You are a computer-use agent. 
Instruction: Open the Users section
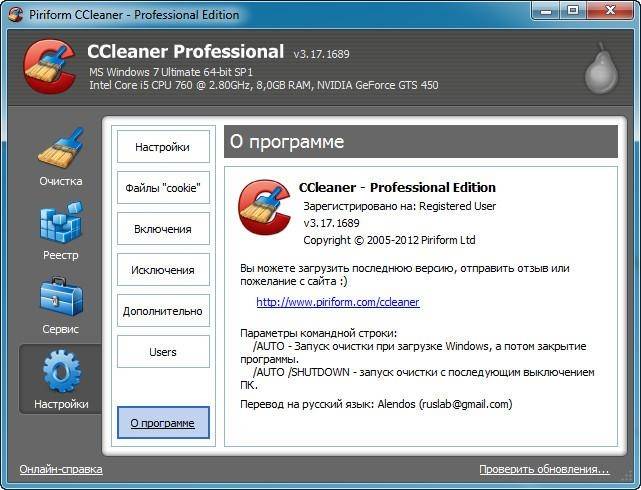click(x=163, y=352)
